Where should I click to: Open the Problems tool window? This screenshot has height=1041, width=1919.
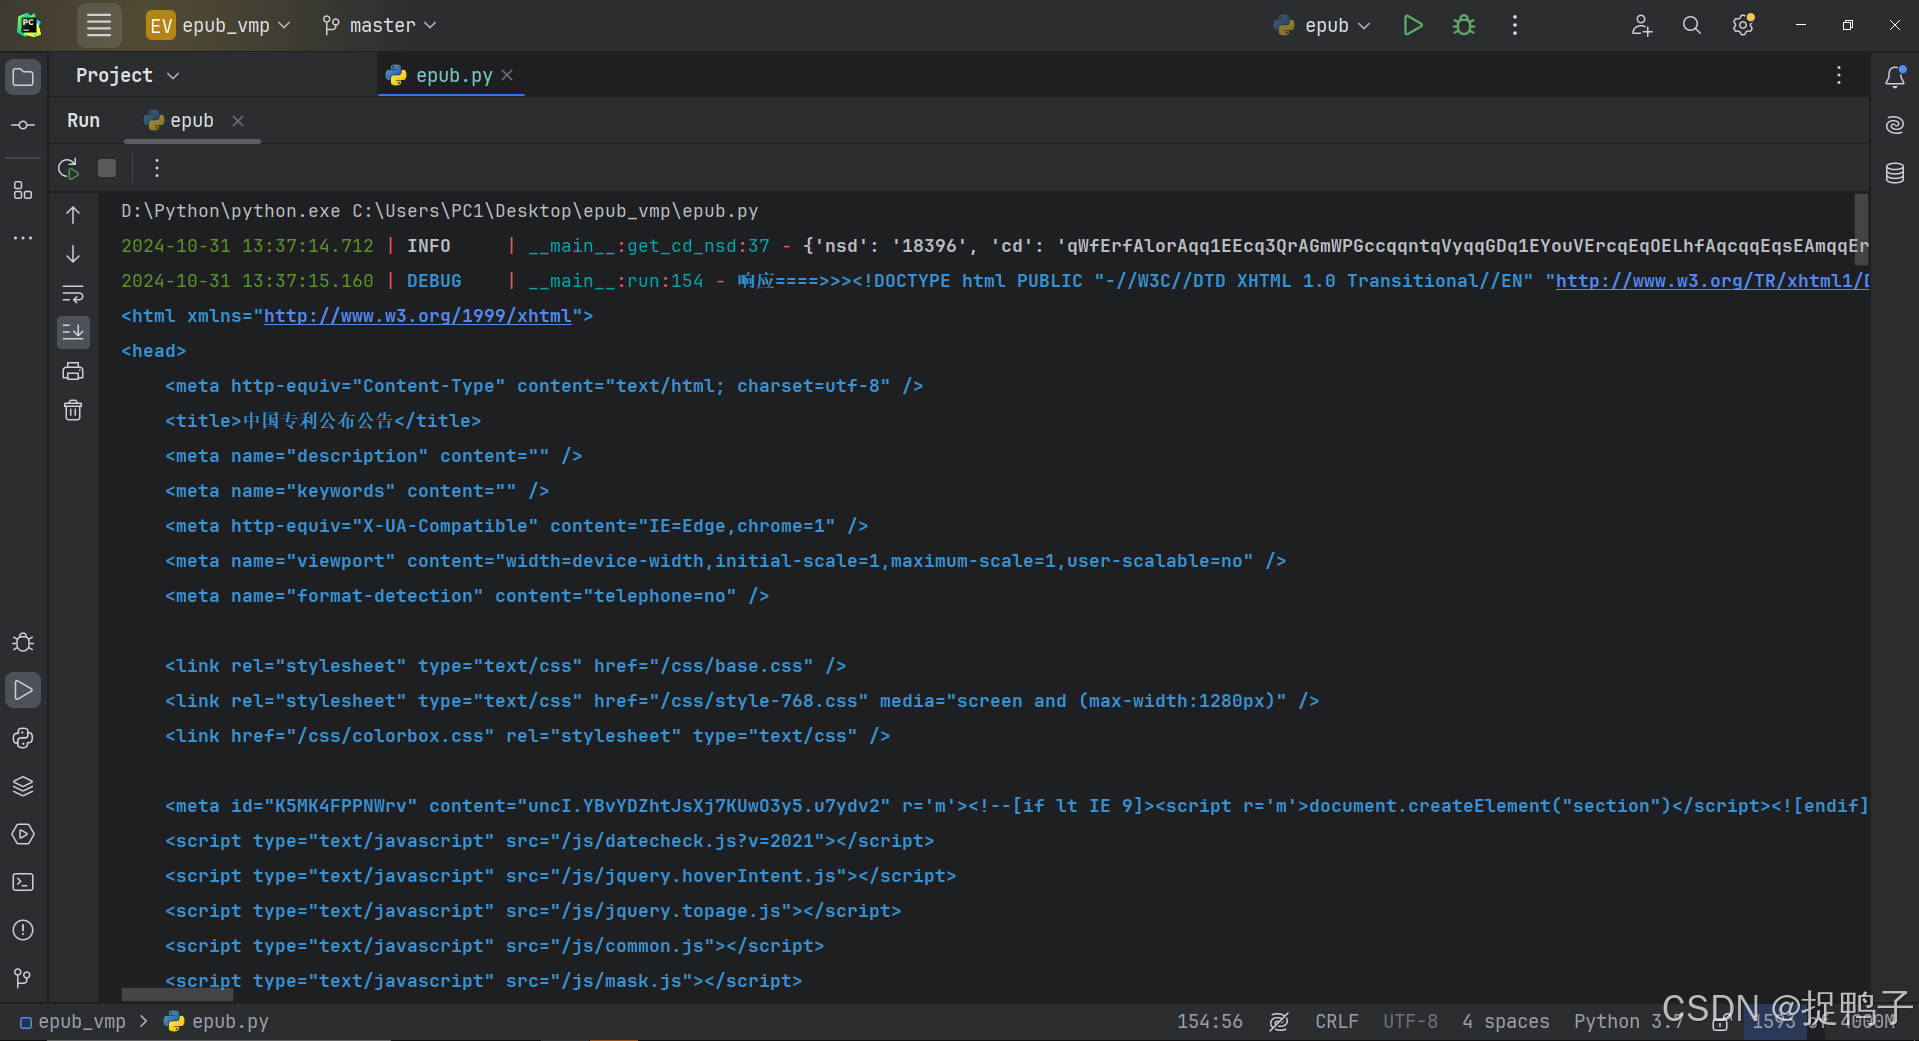tap(23, 930)
